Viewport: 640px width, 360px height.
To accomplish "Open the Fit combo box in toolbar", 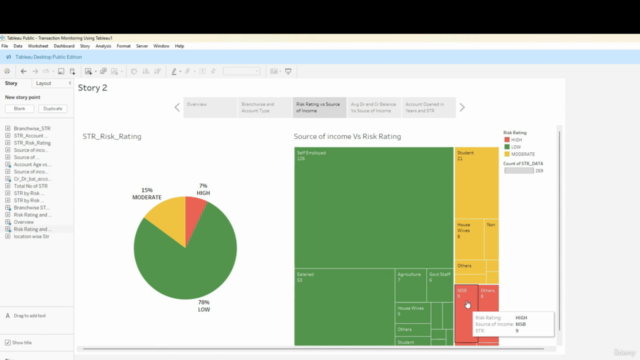I will click(x=242, y=71).
